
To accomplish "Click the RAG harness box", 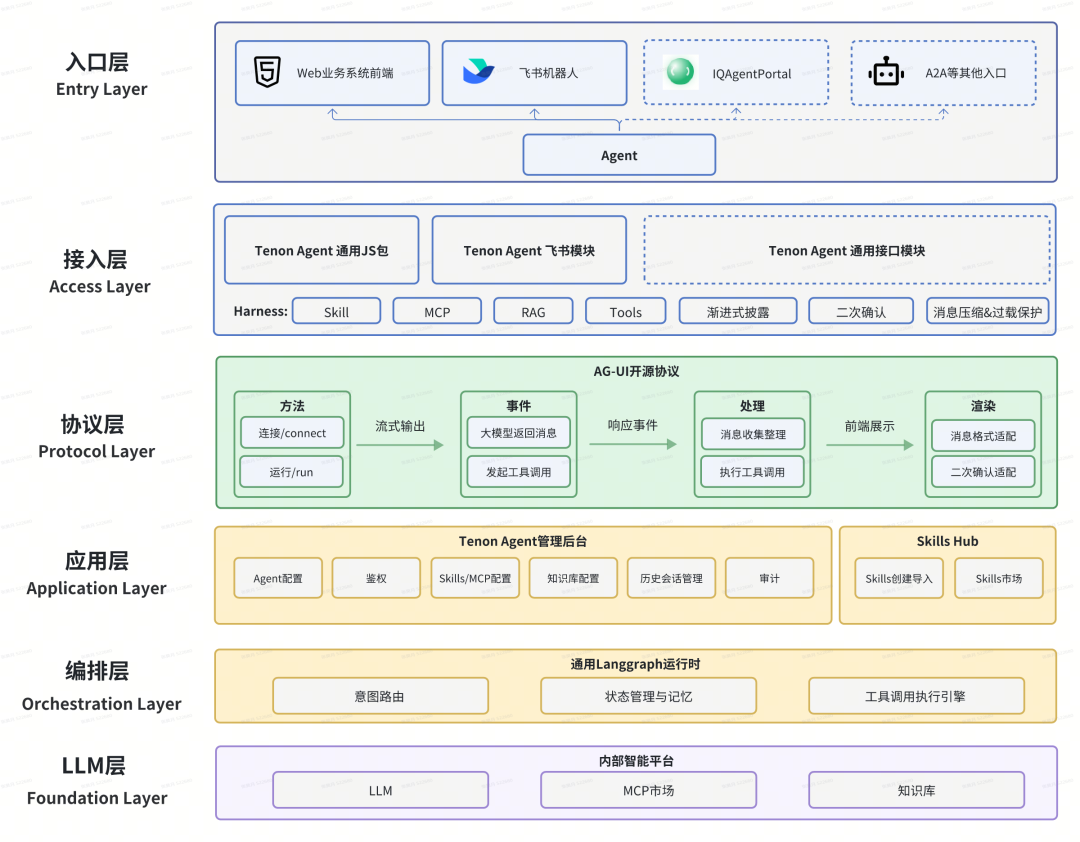I will (533, 311).
